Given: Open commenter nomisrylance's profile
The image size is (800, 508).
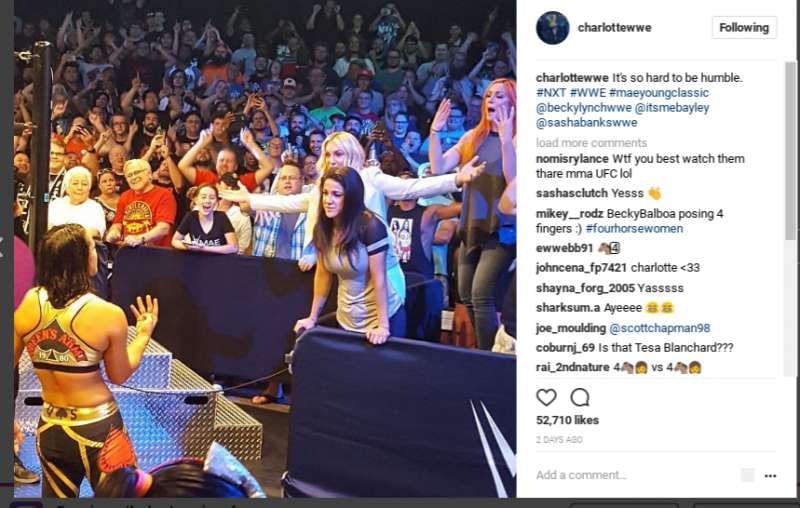Looking at the screenshot, I should pyautogui.click(x=572, y=159).
